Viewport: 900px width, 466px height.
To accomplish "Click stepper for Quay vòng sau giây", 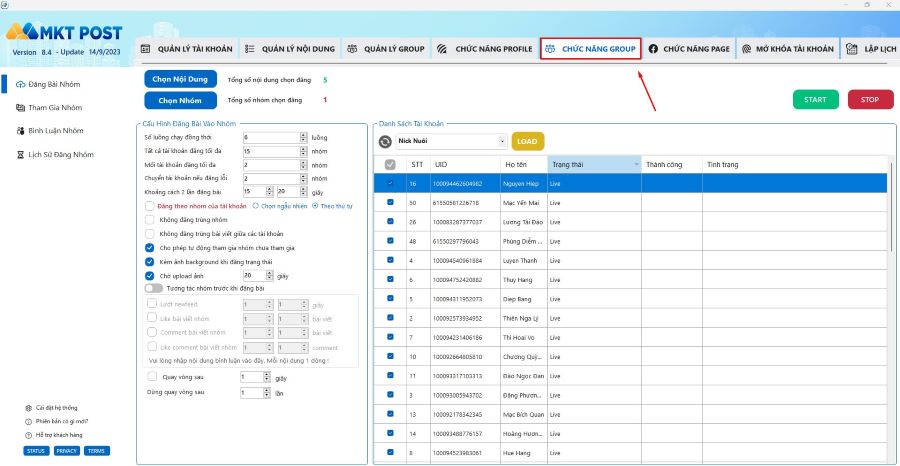I will click(266, 378).
